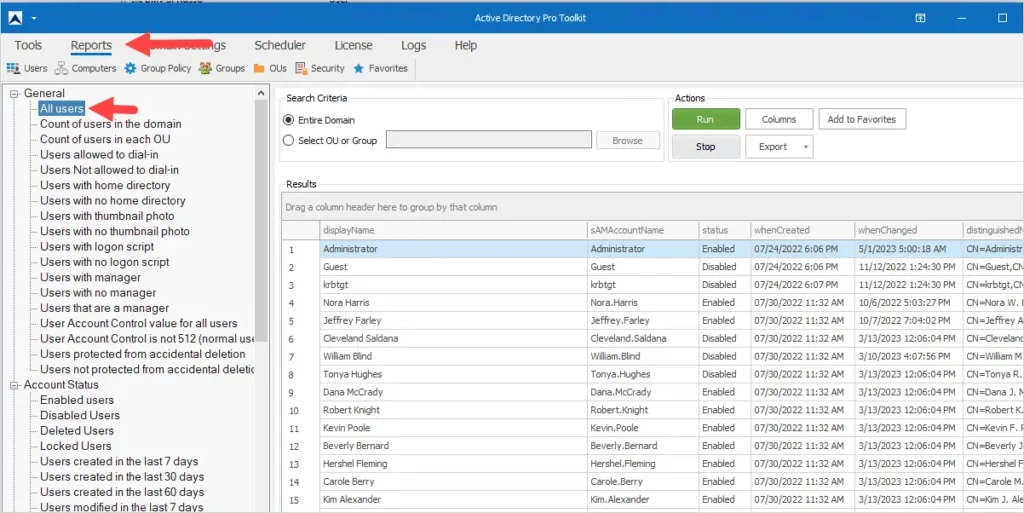Screen dimensions: 1024x513
Task: Open the Logs tab
Action: (413, 45)
